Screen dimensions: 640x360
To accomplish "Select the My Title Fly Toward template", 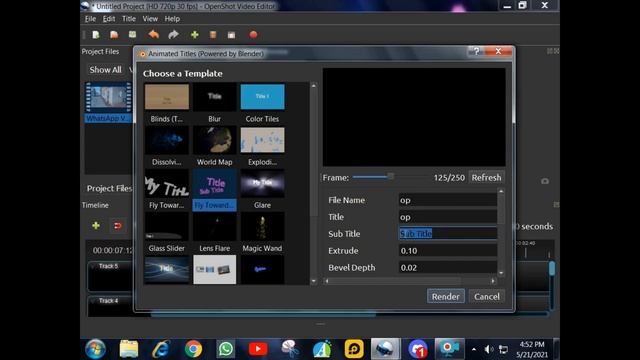I will [167, 184].
